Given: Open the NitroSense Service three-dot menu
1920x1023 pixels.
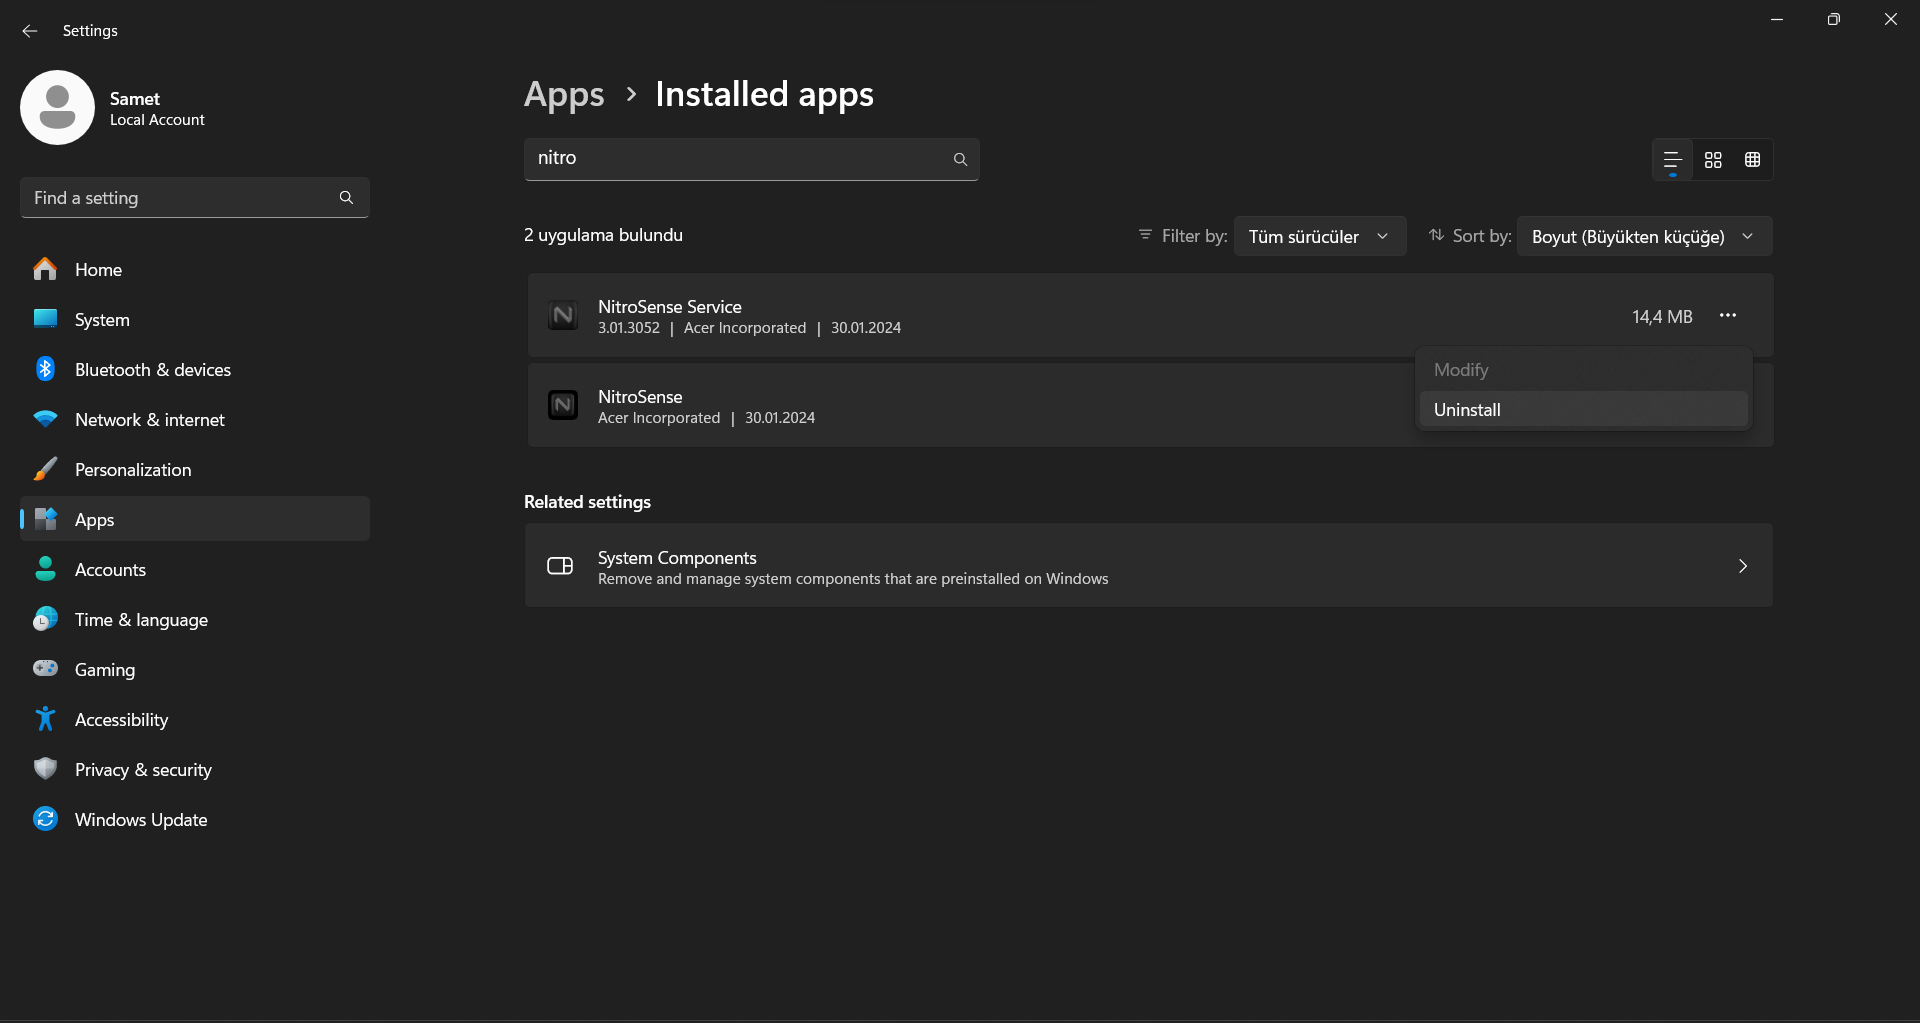Looking at the screenshot, I should click(1727, 316).
